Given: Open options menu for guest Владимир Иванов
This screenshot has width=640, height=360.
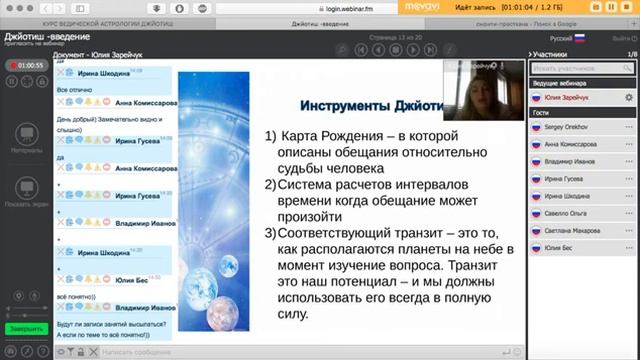Looking at the screenshot, I should click(x=629, y=162).
